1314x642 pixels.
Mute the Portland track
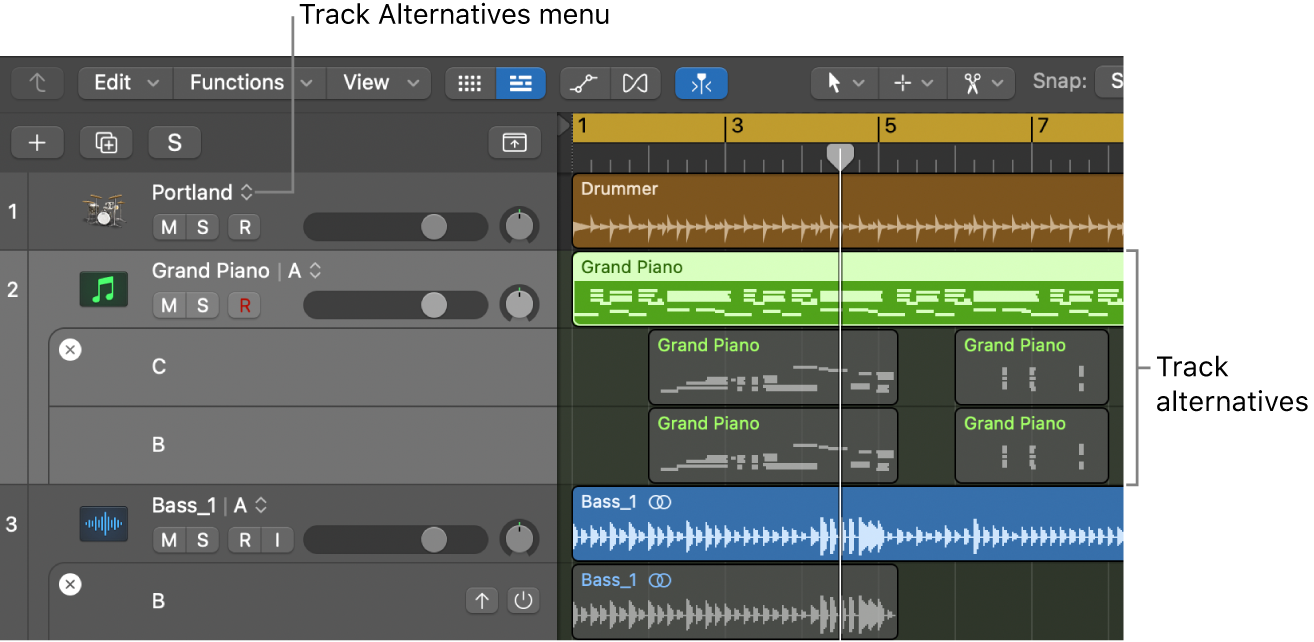click(169, 227)
